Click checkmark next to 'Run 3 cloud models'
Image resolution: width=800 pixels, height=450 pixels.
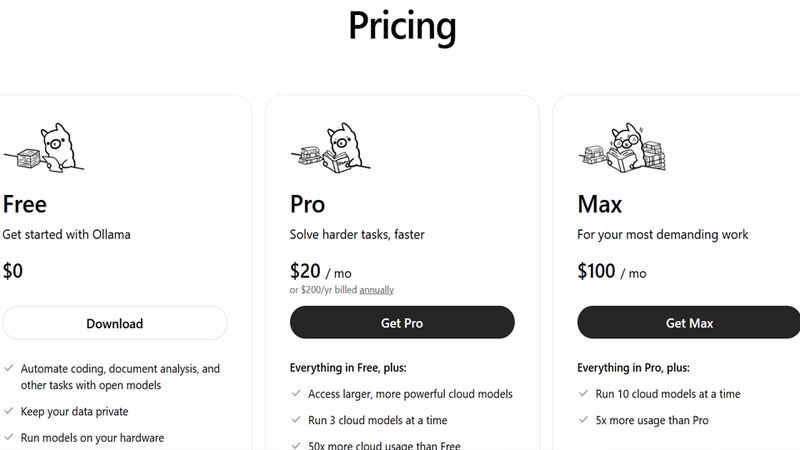click(296, 419)
